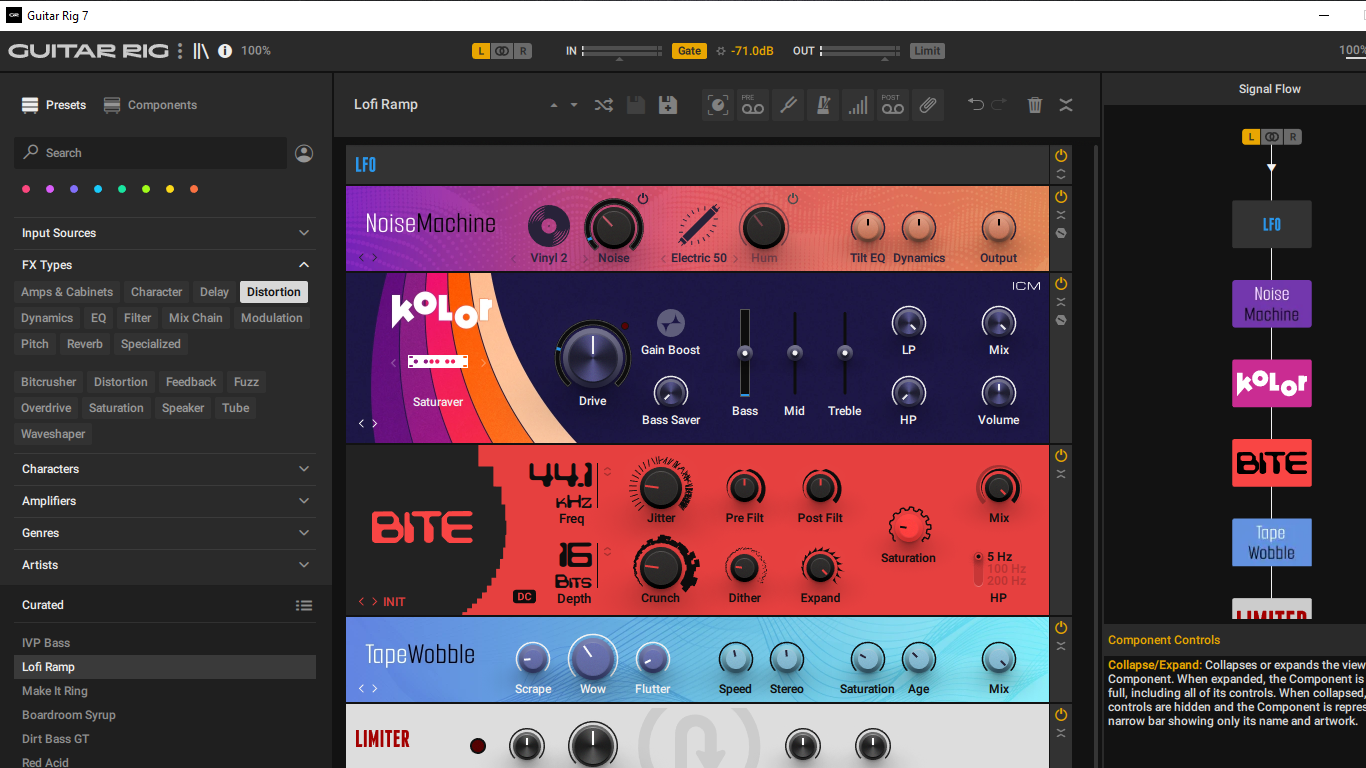Click the Bitcrusher filter tag
The height and width of the screenshot is (768, 1366).
coord(49,382)
